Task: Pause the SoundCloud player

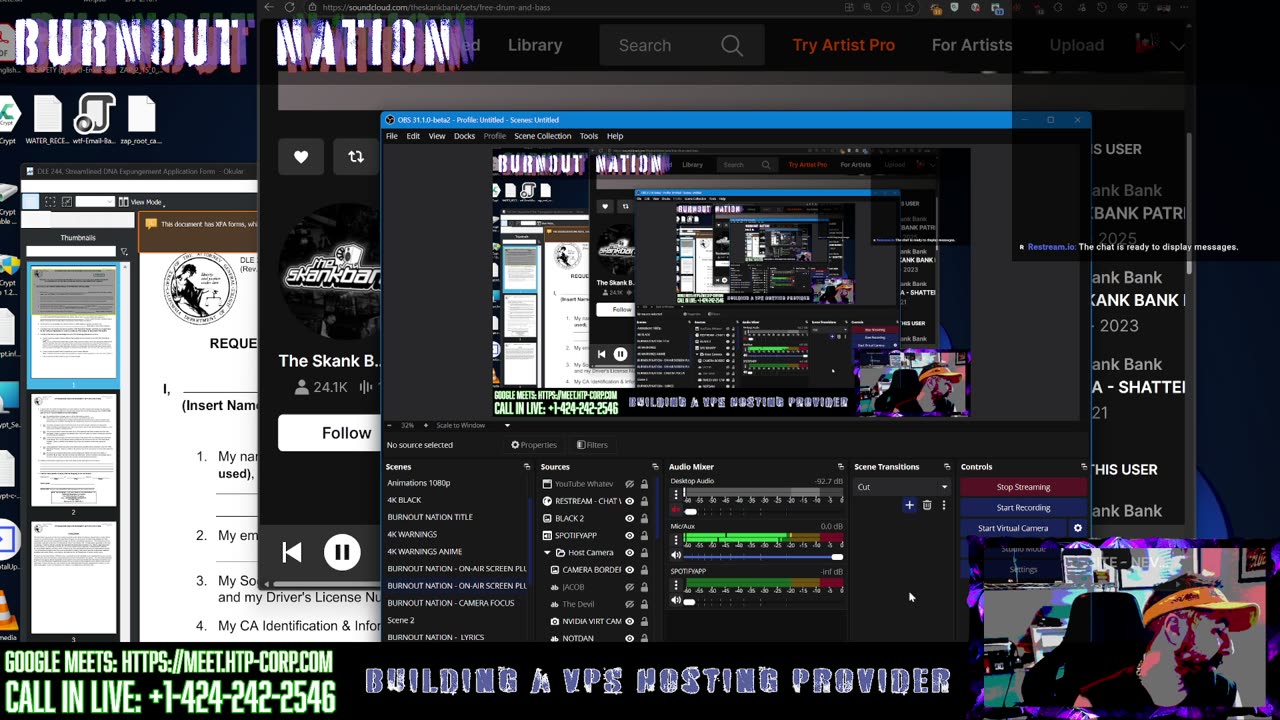Action: pos(342,552)
